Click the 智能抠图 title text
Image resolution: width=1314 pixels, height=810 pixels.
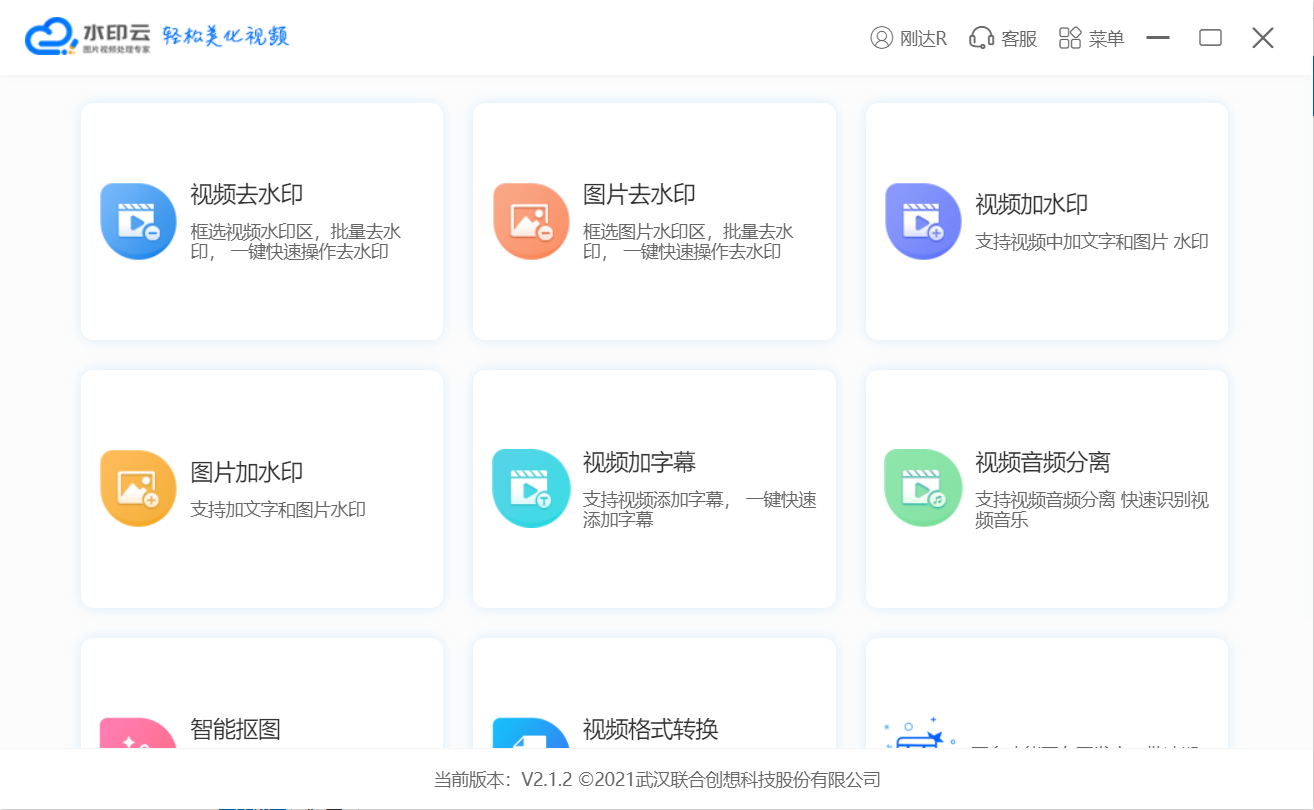(x=235, y=729)
